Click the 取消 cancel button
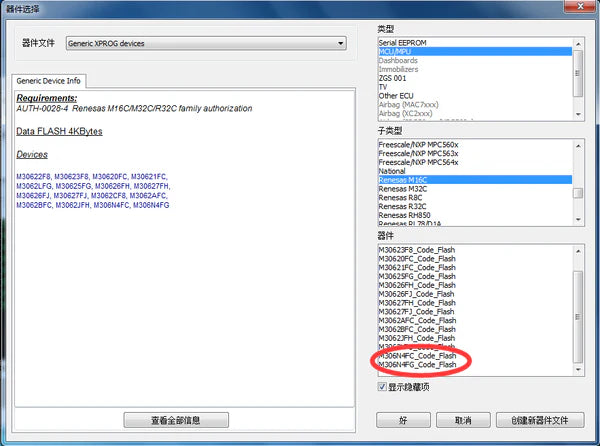Screen dimensions: 600x446 (463, 420)
